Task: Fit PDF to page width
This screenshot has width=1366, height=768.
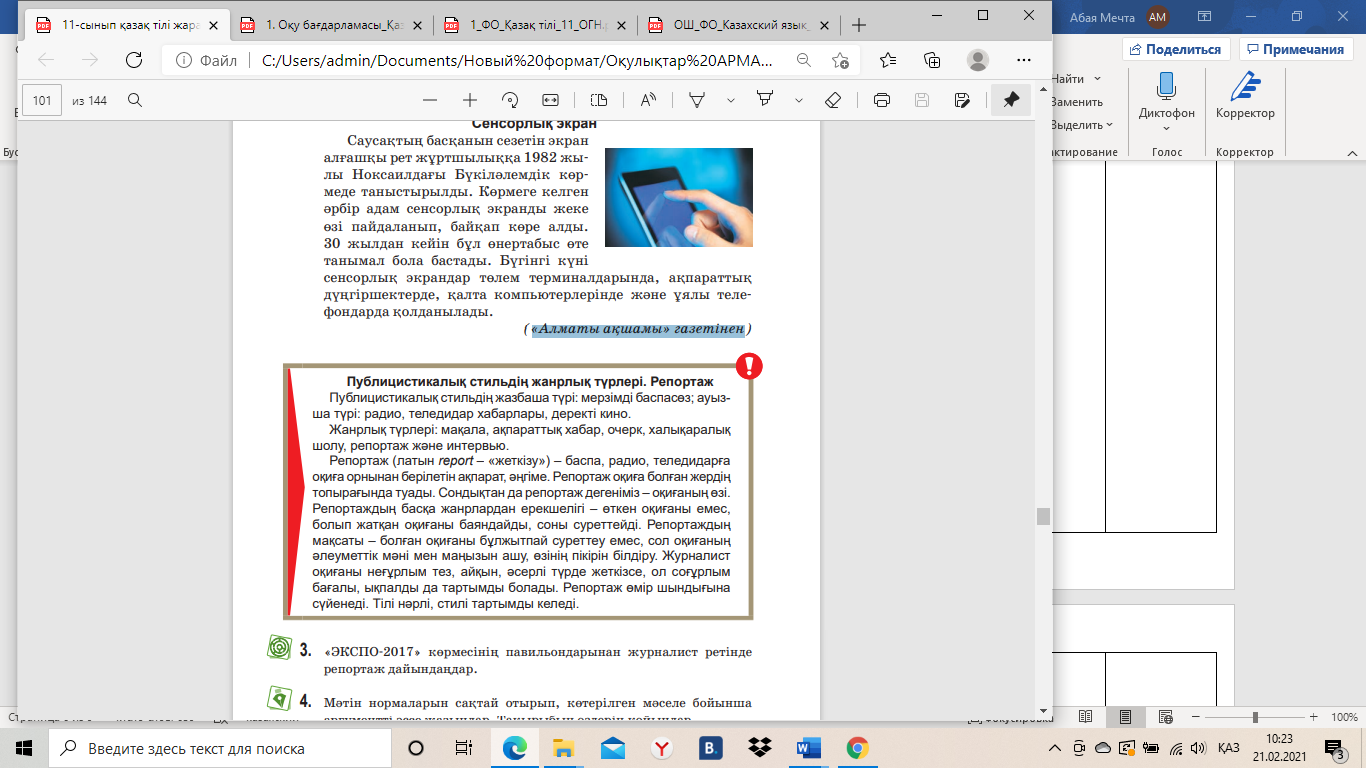Action: point(549,100)
